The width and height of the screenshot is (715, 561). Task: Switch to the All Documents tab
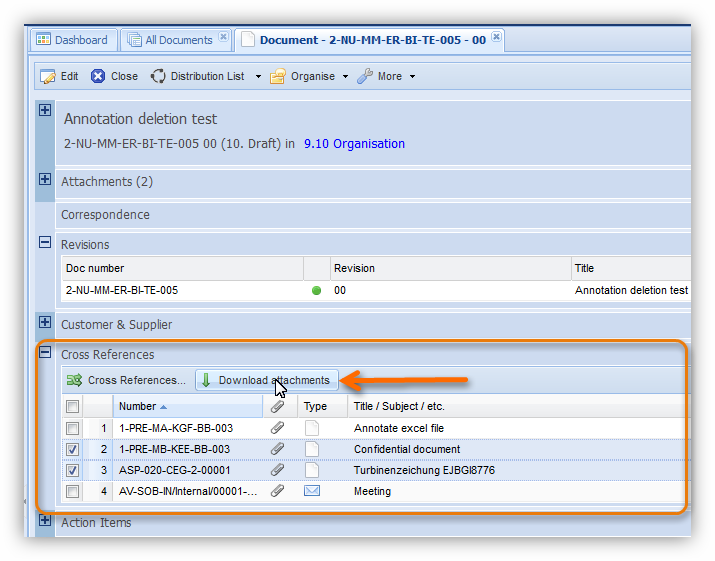pos(176,40)
